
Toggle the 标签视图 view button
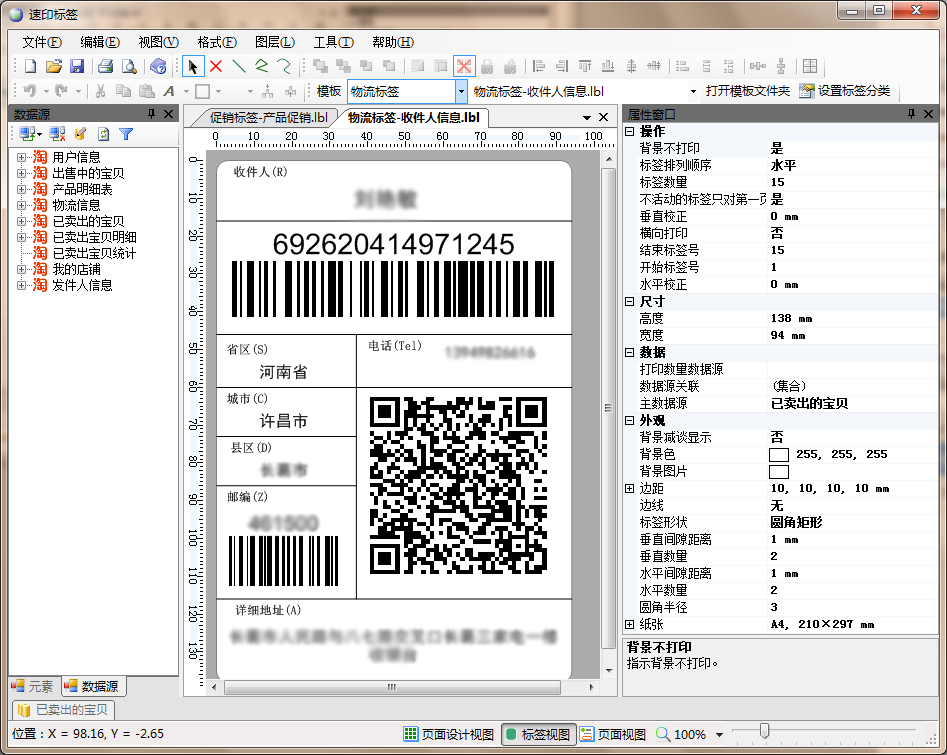pos(539,734)
